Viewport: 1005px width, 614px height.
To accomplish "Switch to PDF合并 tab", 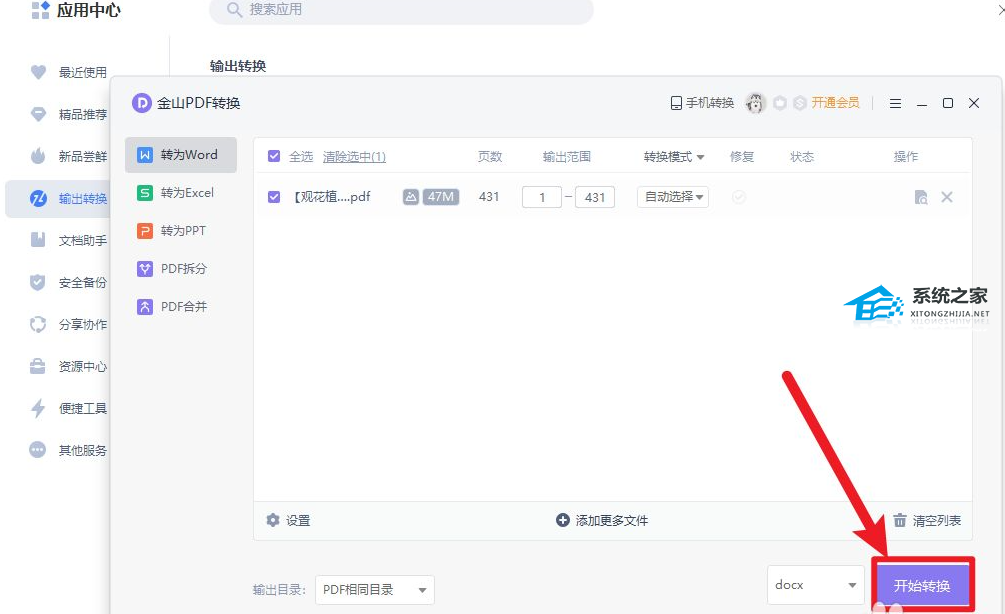I will point(181,307).
